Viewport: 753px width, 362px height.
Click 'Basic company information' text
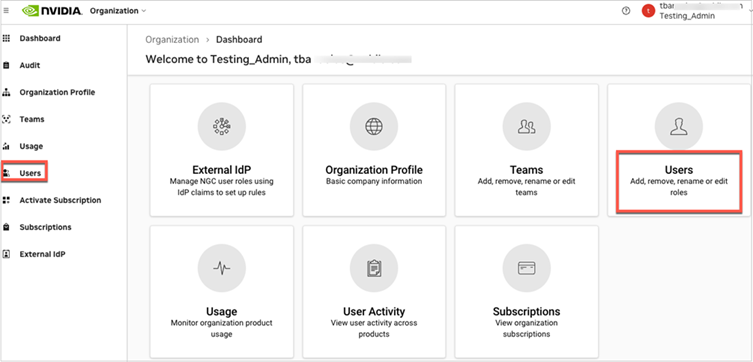[x=374, y=181]
